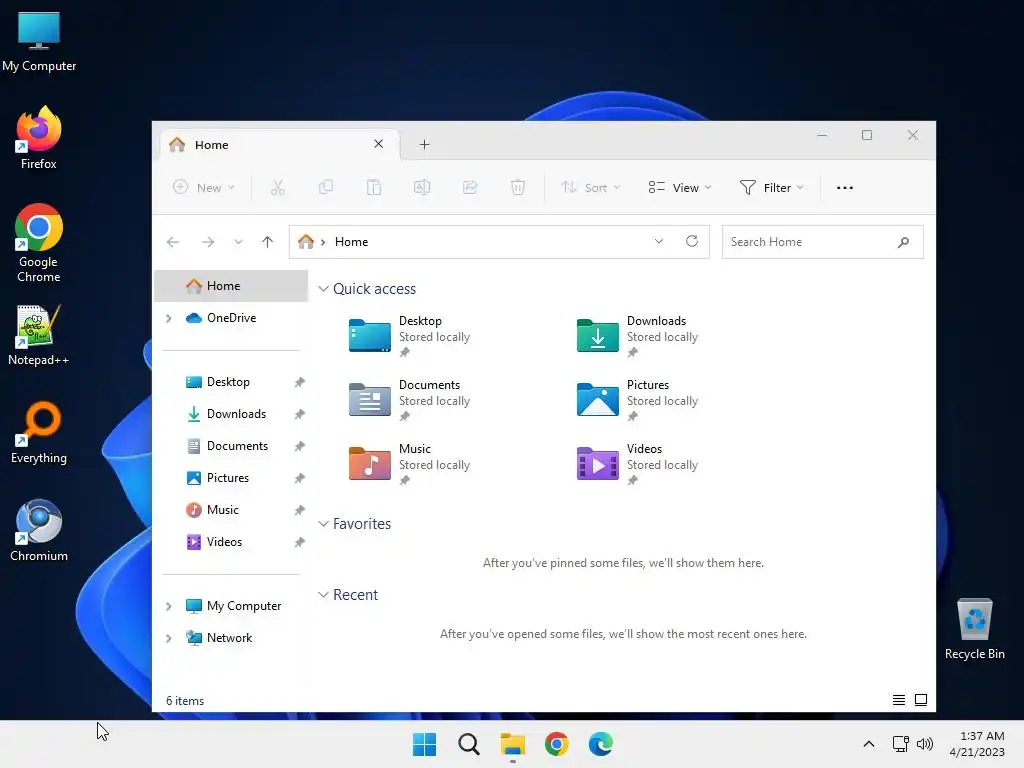Select the My Computer desktop icon

pyautogui.click(x=39, y=40)
